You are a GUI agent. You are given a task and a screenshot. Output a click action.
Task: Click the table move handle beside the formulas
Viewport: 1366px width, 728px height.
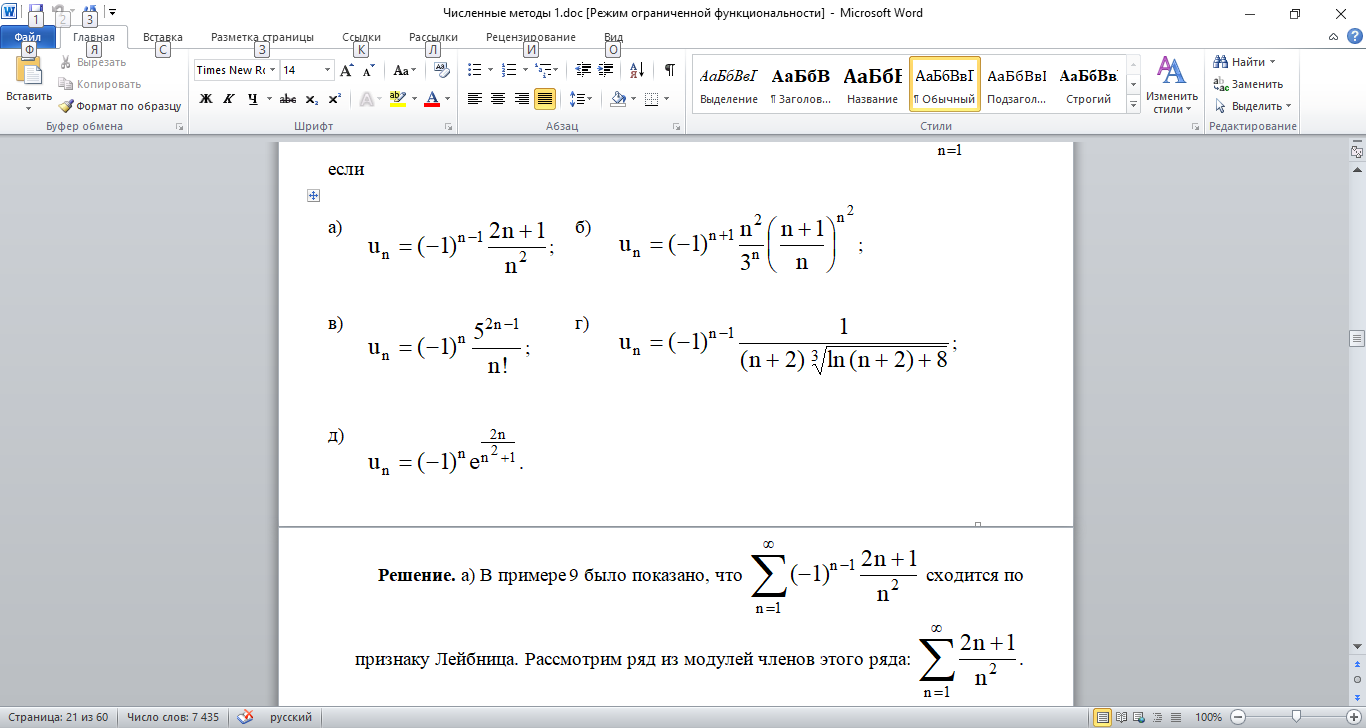313,196
